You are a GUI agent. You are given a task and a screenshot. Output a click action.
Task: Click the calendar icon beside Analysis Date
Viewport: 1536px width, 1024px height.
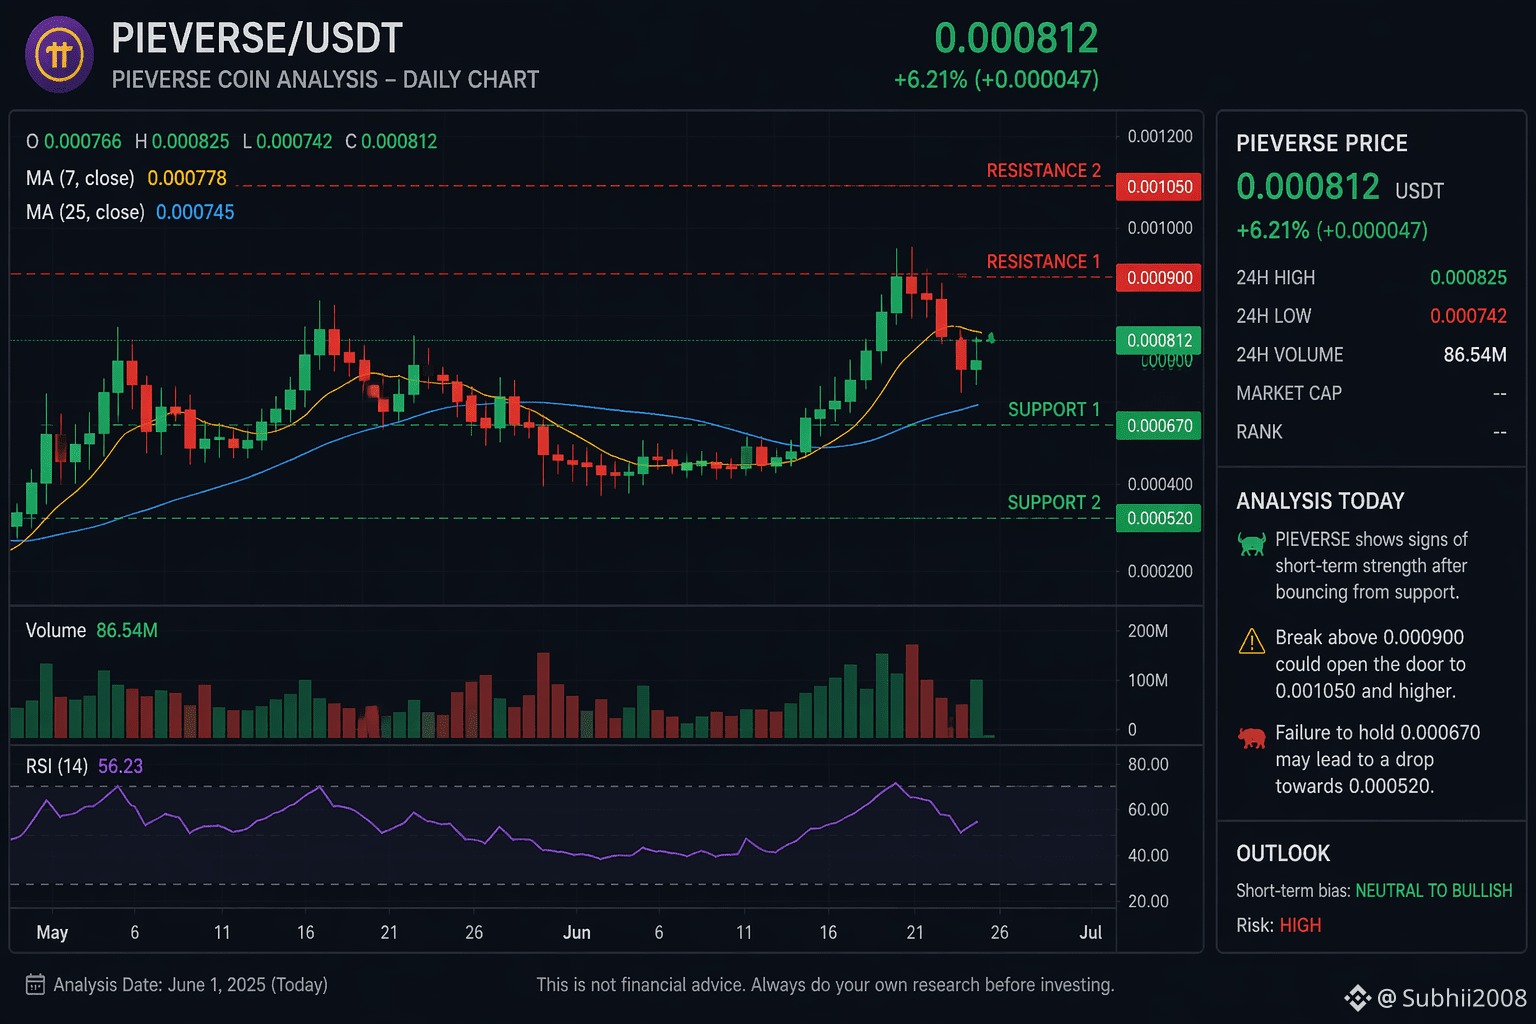pos(35,985)
